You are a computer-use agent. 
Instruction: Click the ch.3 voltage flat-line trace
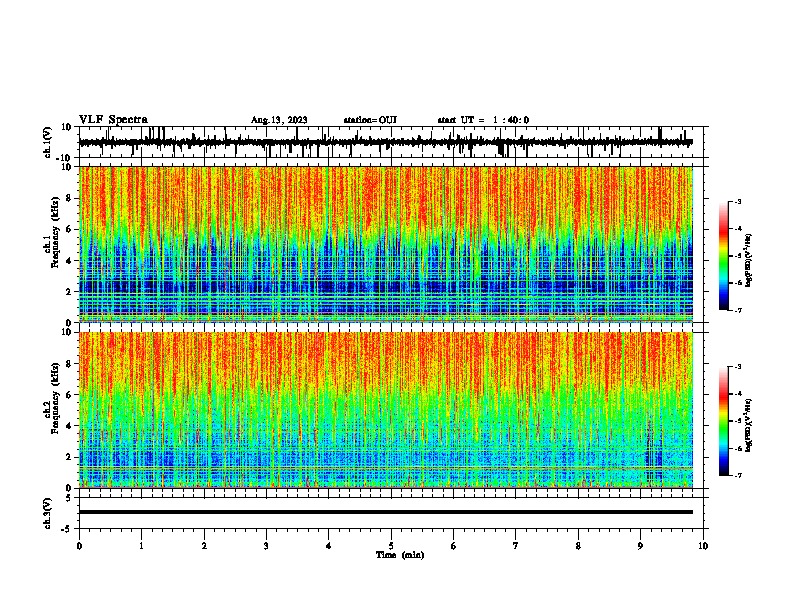click(386, 512)
